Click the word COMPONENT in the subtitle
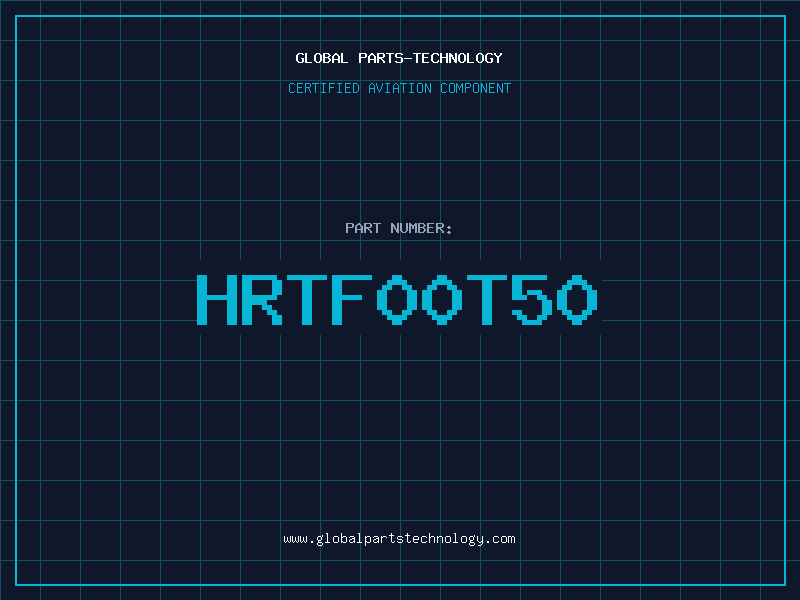The height and width of the screenshot is (600, 800). (x=476, y=88)
